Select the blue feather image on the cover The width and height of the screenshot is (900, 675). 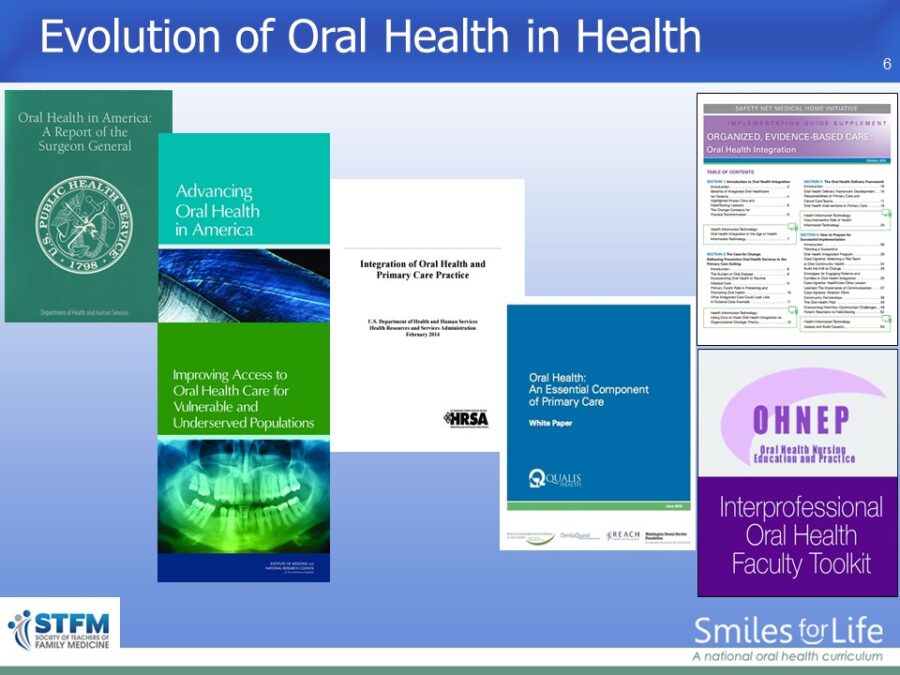[244, 285]
